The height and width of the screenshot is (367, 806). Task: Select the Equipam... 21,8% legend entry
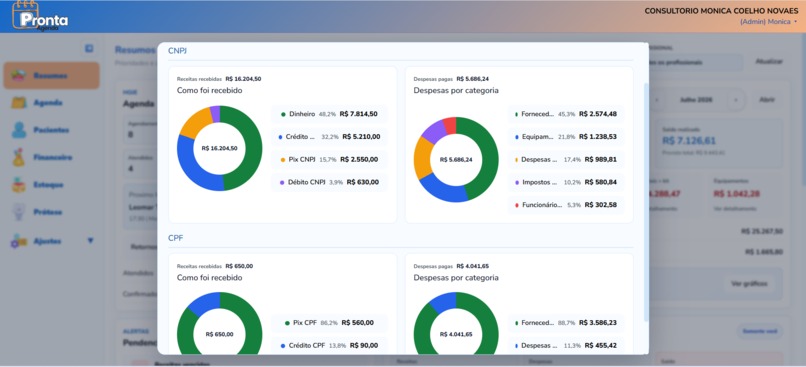tap(566, 137)
